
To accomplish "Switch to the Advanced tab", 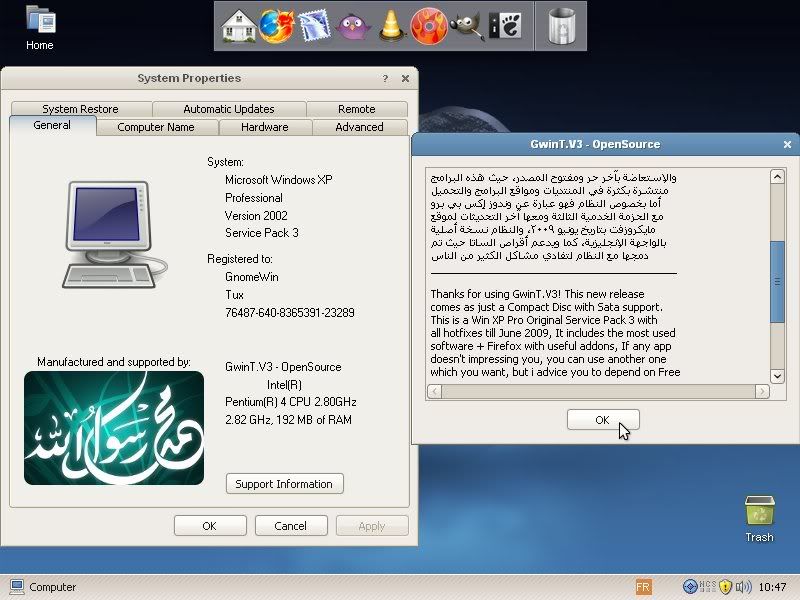I will point(359,127).
